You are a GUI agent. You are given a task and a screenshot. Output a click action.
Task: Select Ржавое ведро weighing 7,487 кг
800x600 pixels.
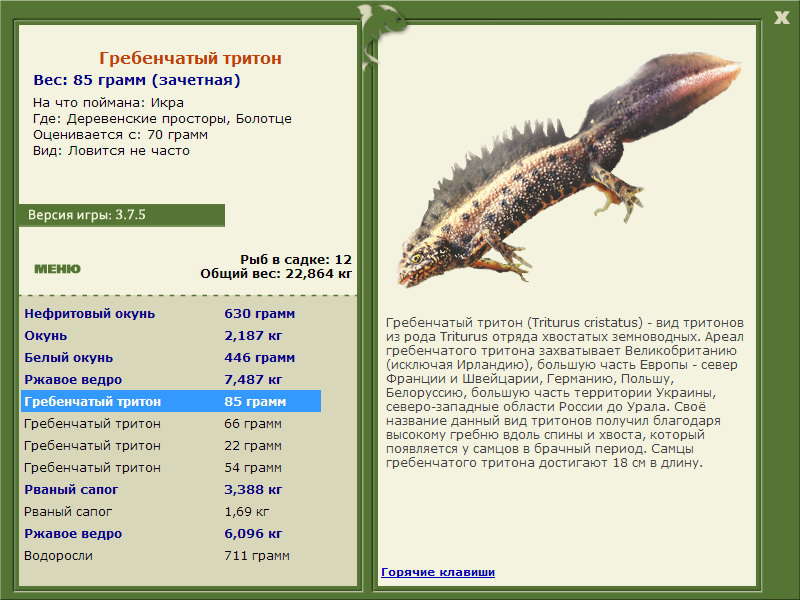(171, 380)
